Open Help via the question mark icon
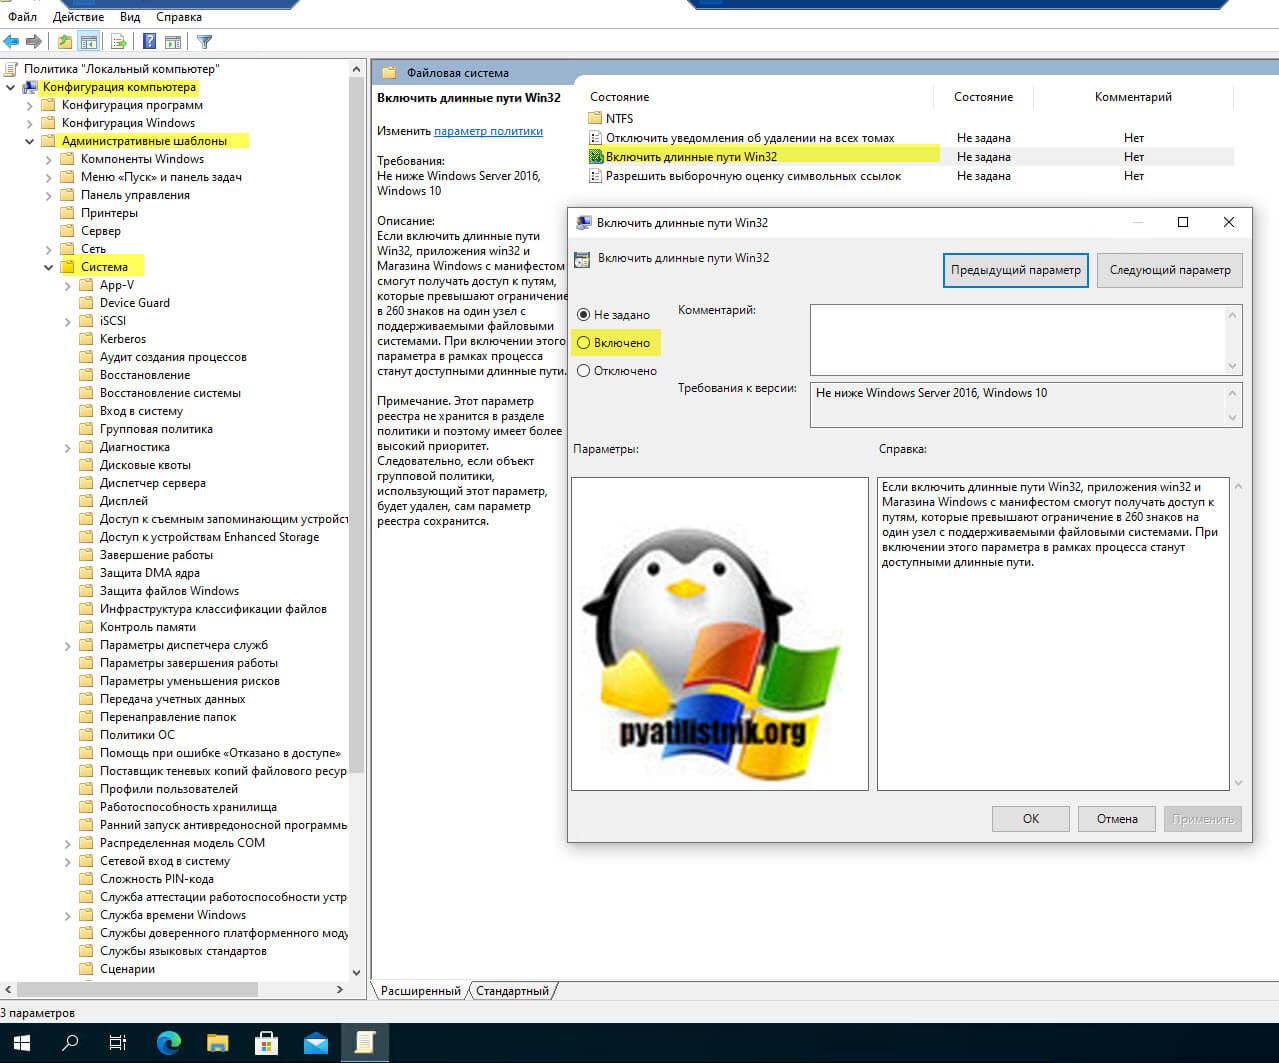The image size is (1279, 1063). [149, 41]
